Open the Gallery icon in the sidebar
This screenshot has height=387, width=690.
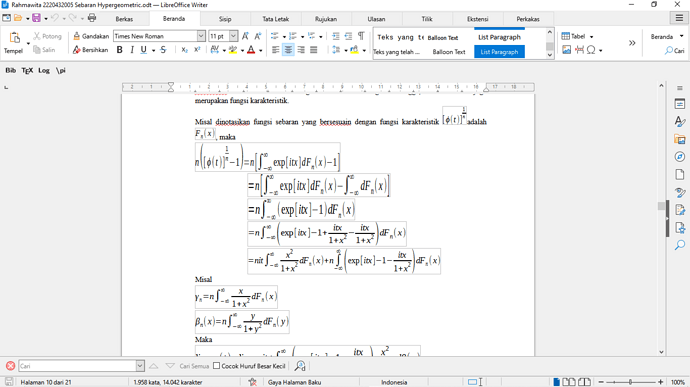[679, 140]
